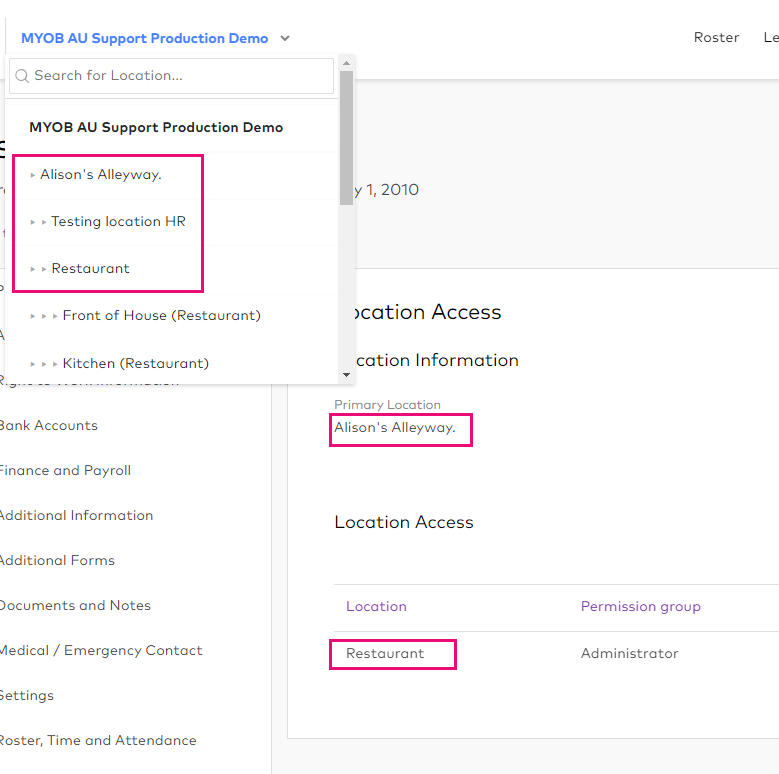
Task: Select Restaurant in the location dropdown list
Action: tap(90, 269)
